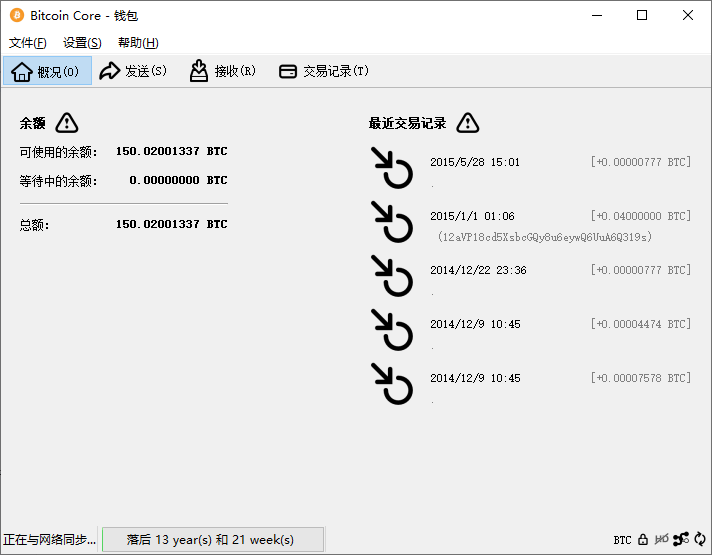Click the sync progress bar showing 落后 13 years
Viewport: 712px width, 555px height.
point(212,540)
